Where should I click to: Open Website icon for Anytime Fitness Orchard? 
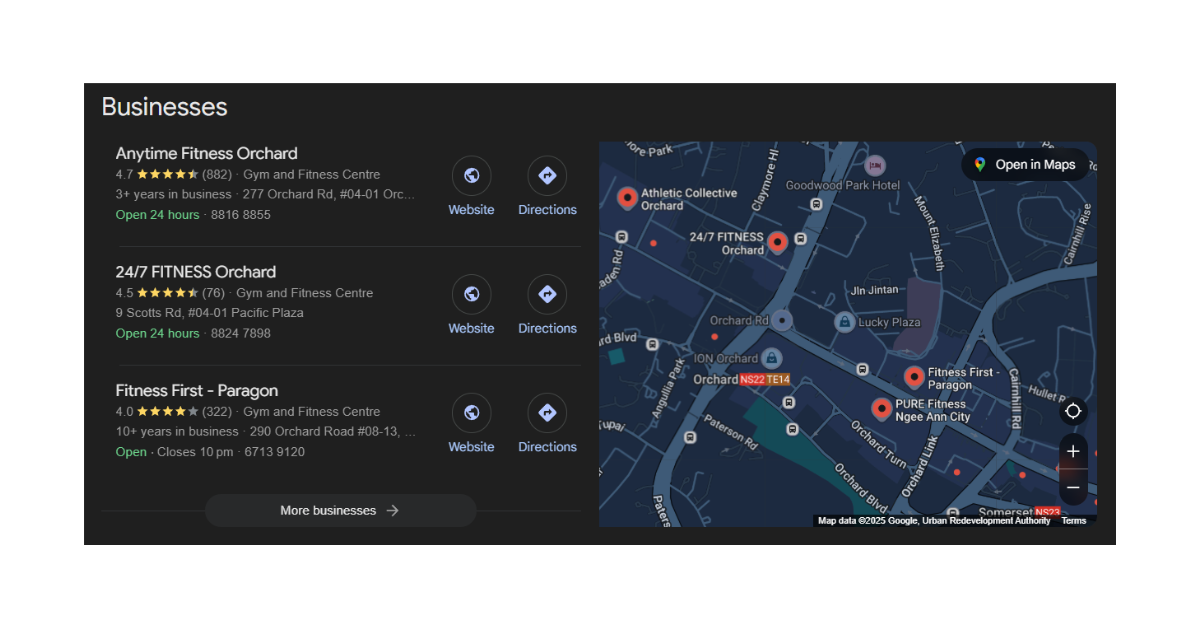471,176
